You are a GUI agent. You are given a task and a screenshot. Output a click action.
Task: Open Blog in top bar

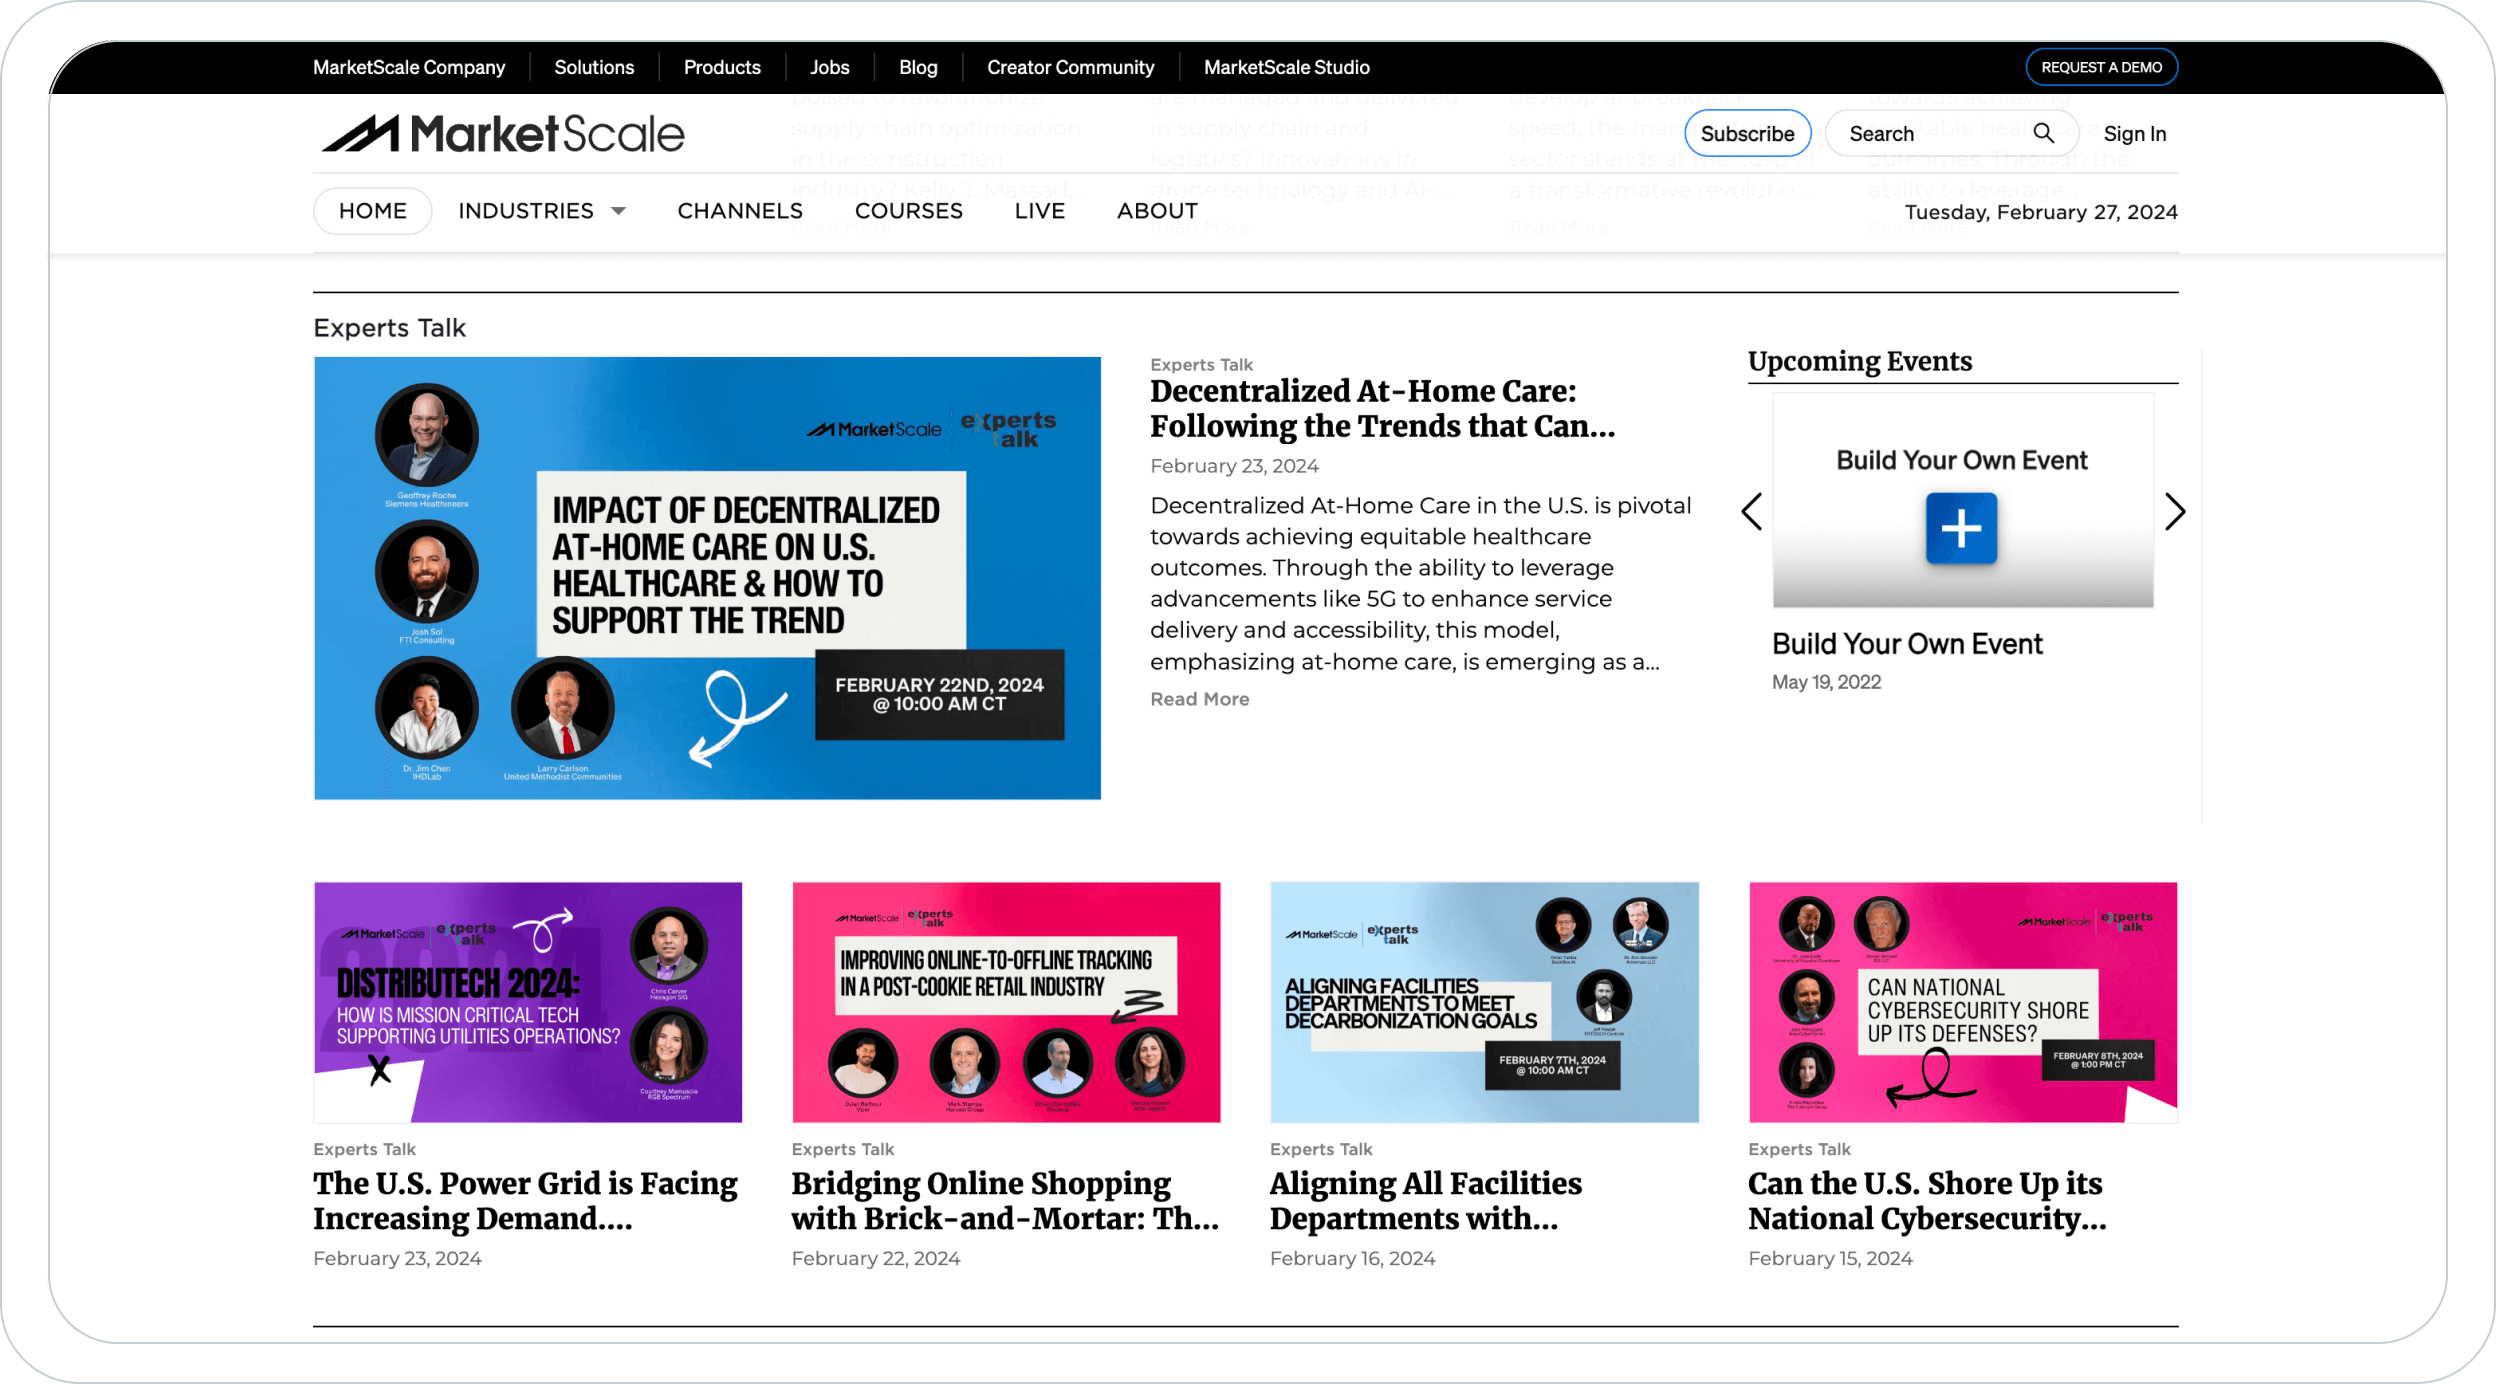coord(918,67)
